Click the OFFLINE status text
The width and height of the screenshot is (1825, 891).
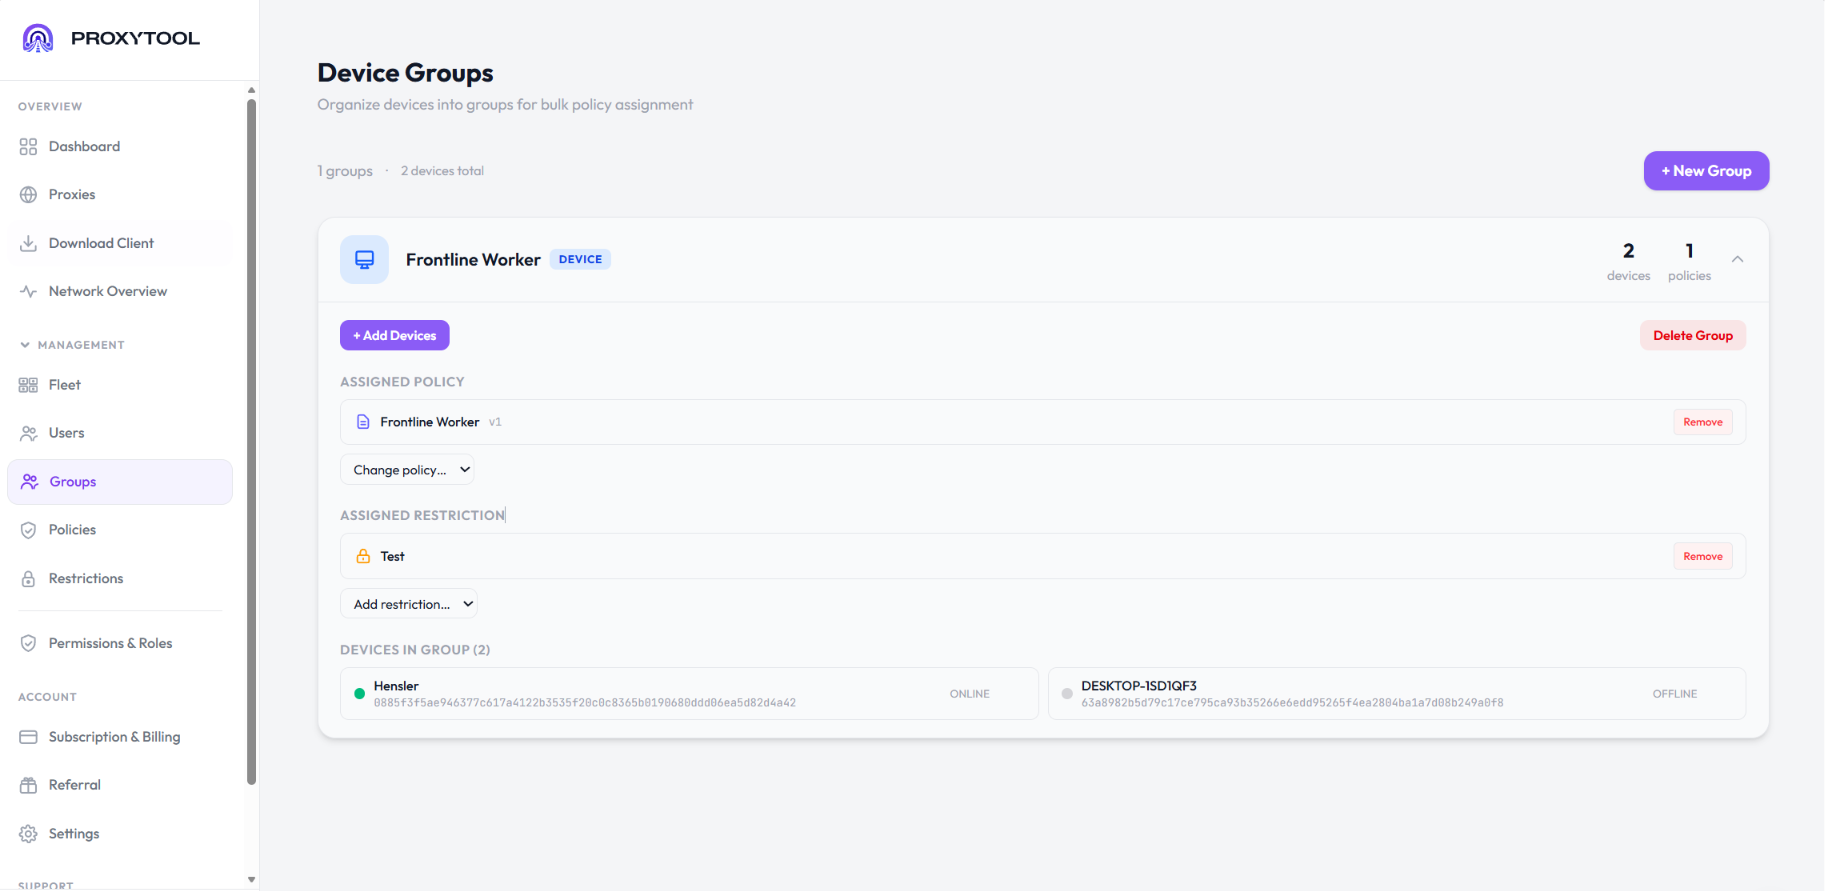(x=1675, y=694)
